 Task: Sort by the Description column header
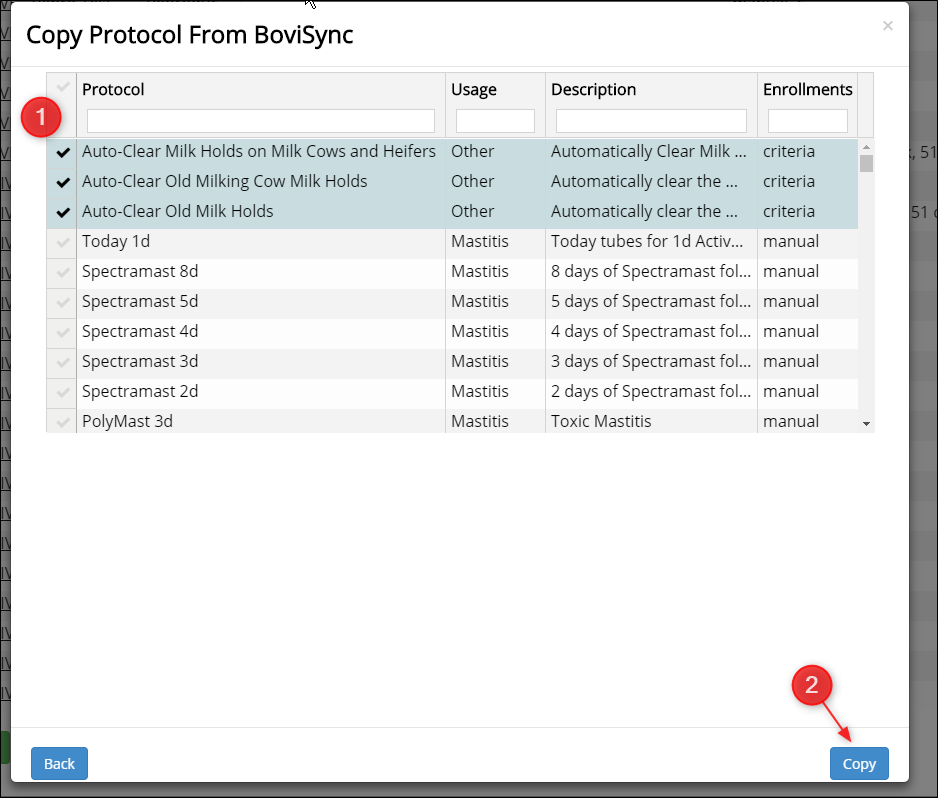(x=593, y=89)
